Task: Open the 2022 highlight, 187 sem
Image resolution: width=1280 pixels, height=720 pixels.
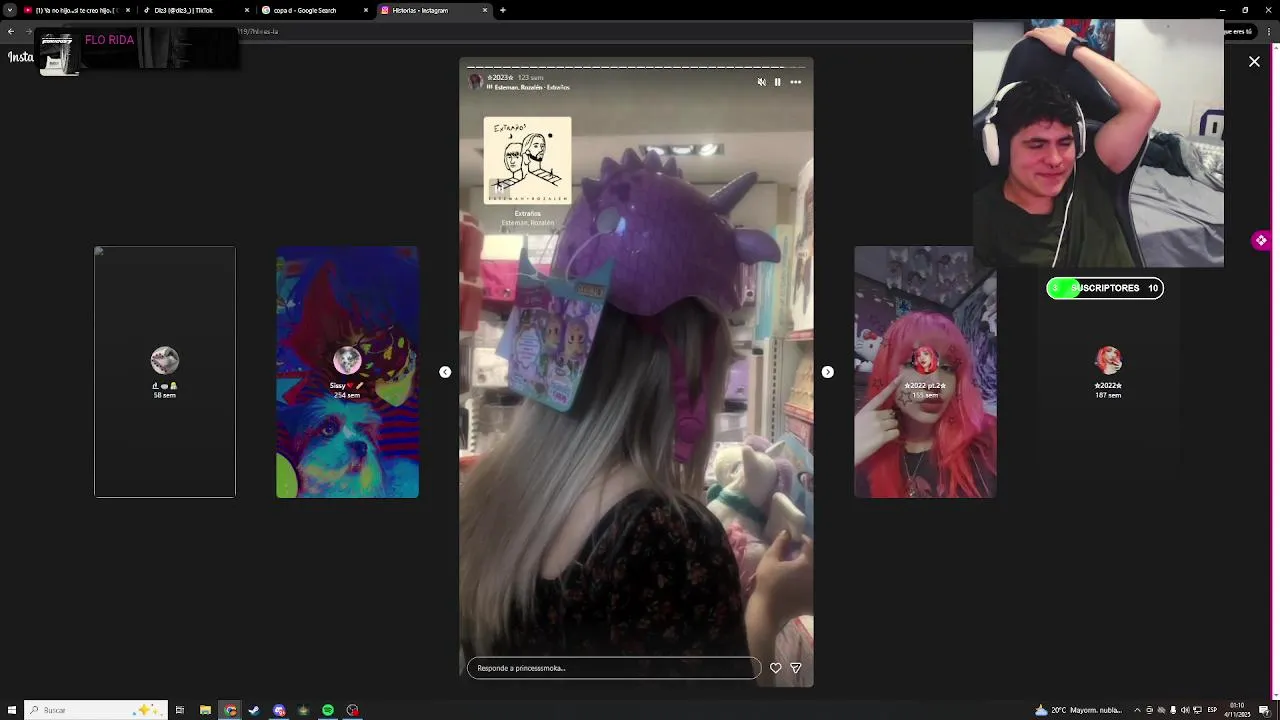Action: 1108,373
